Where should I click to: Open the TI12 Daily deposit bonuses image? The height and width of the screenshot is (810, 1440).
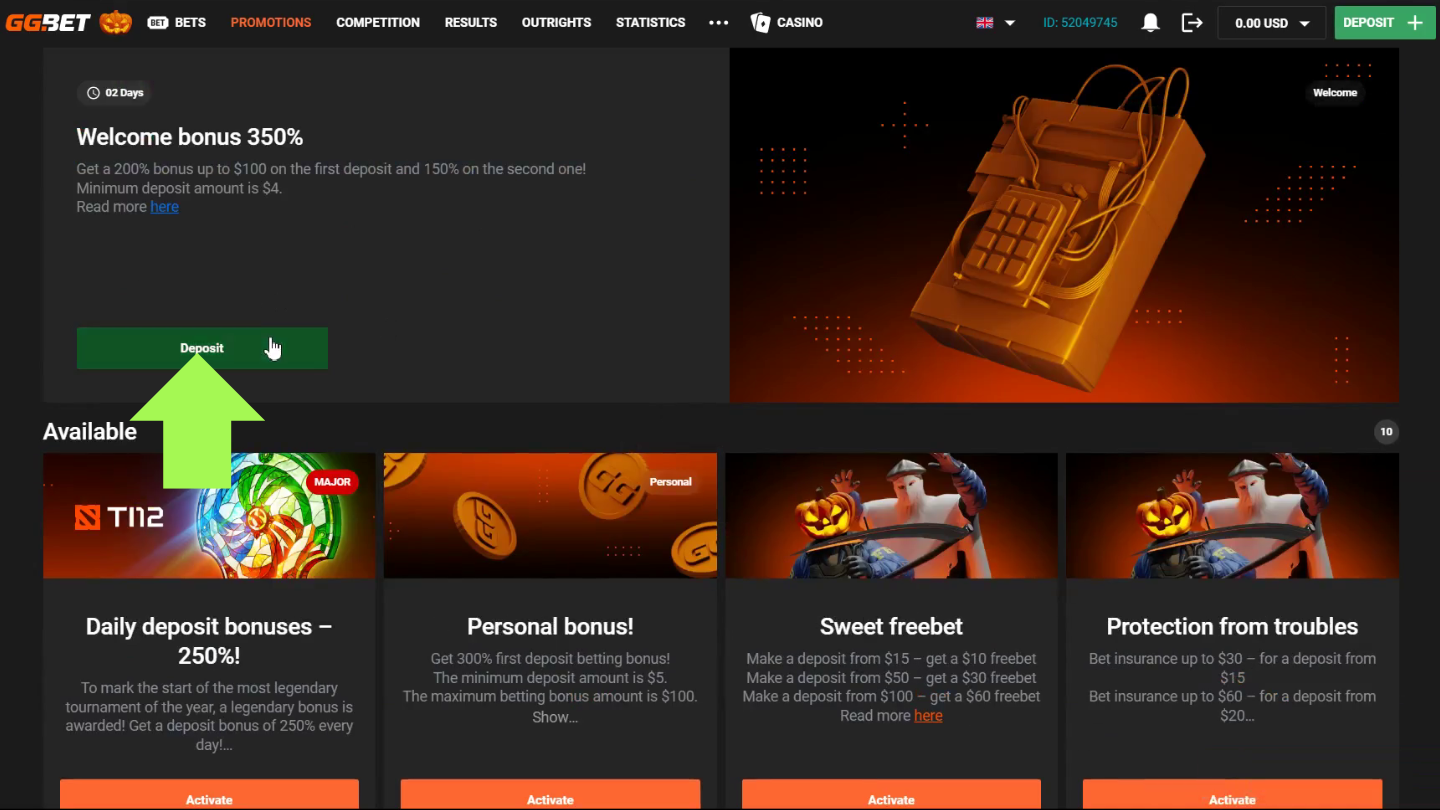click(209, 516)
